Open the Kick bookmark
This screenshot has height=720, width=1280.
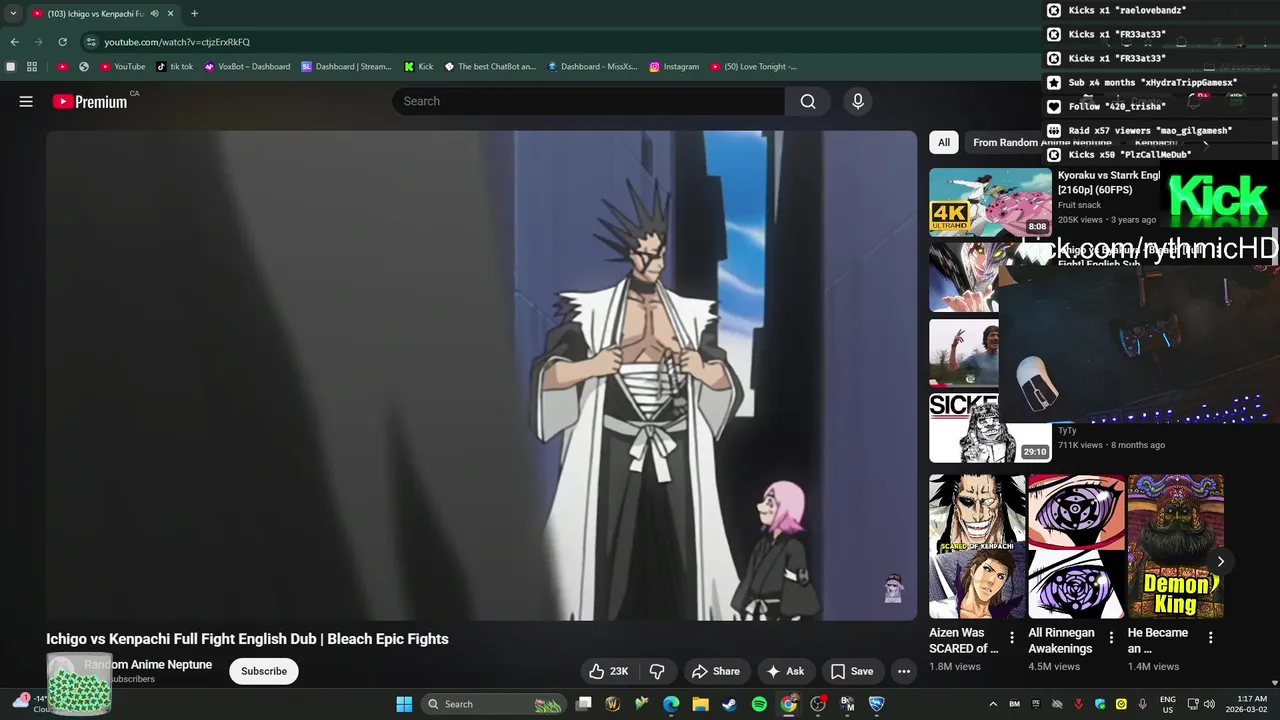coord(419,67)
